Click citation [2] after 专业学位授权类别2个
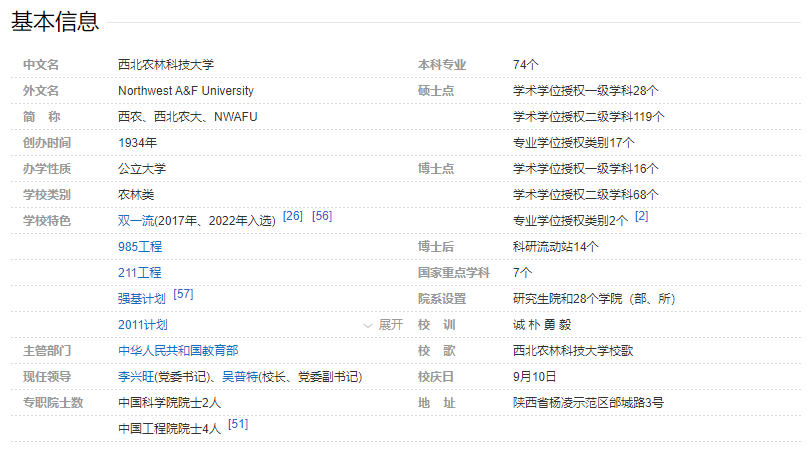Viewport: 810px width, 450px height. tap(641, 216)
